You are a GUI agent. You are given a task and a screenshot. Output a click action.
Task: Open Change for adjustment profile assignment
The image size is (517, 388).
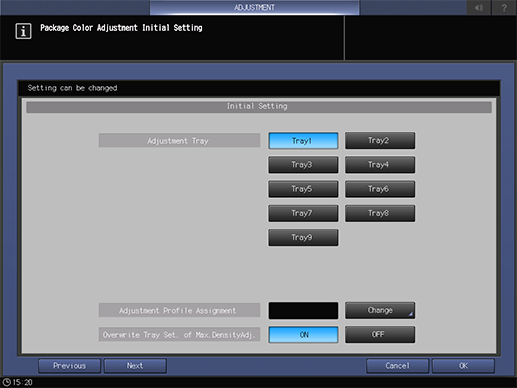pyautogui.click(x=380, y=310)
